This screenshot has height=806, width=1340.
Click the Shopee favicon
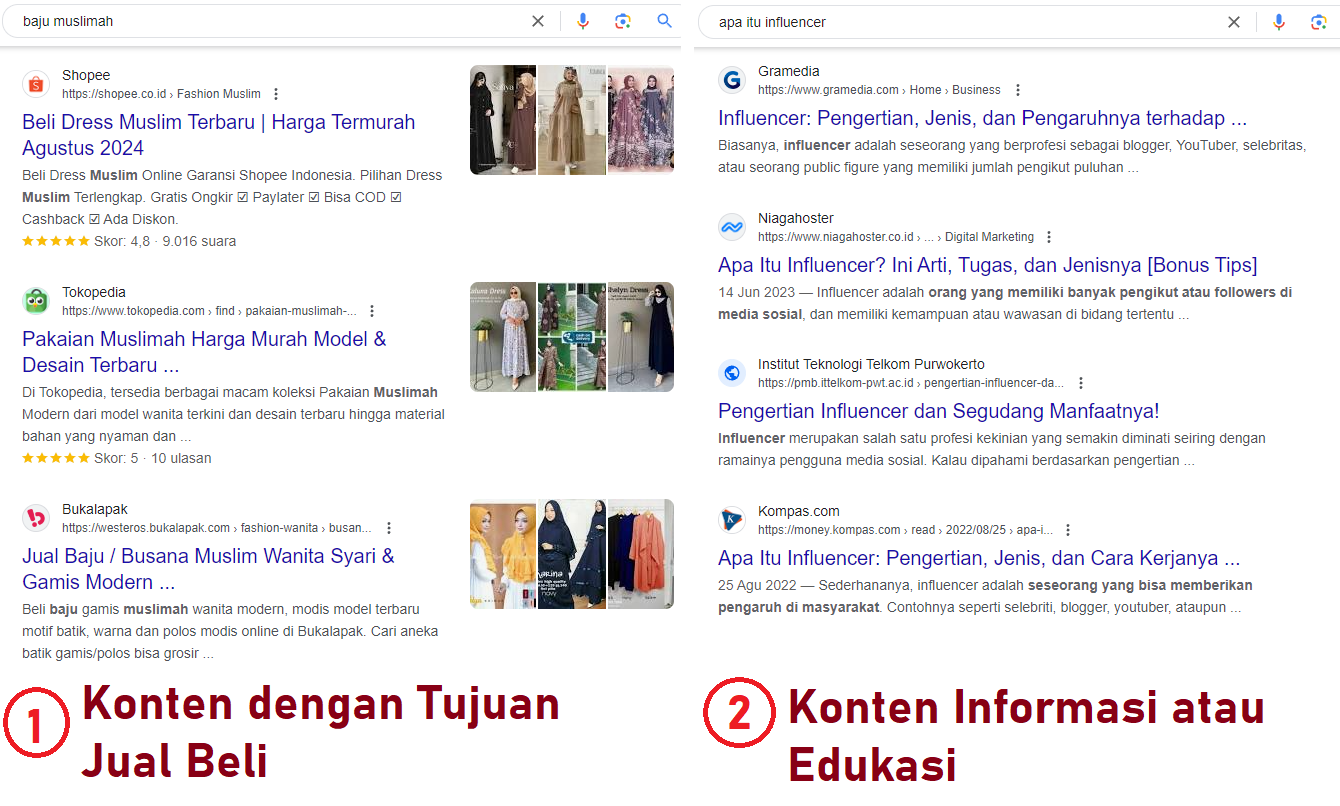pos(36,84)
